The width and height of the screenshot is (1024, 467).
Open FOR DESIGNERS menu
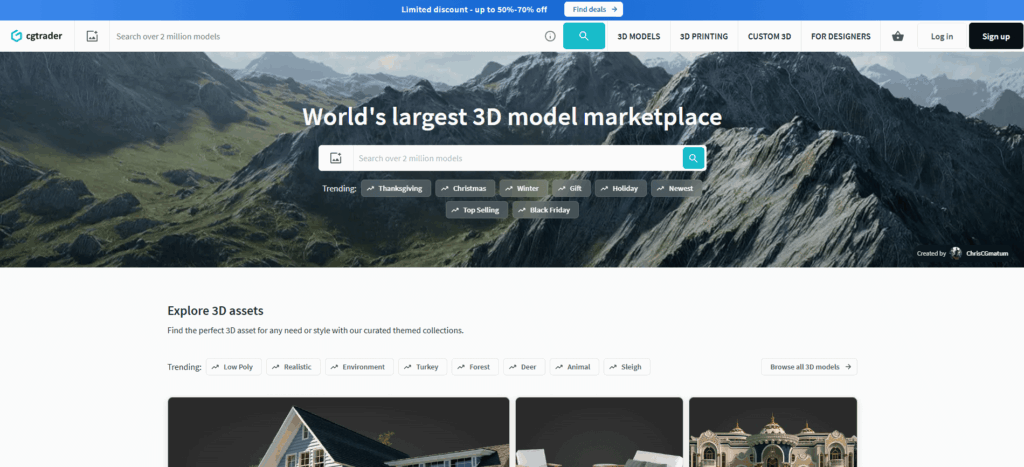(840, 37)
